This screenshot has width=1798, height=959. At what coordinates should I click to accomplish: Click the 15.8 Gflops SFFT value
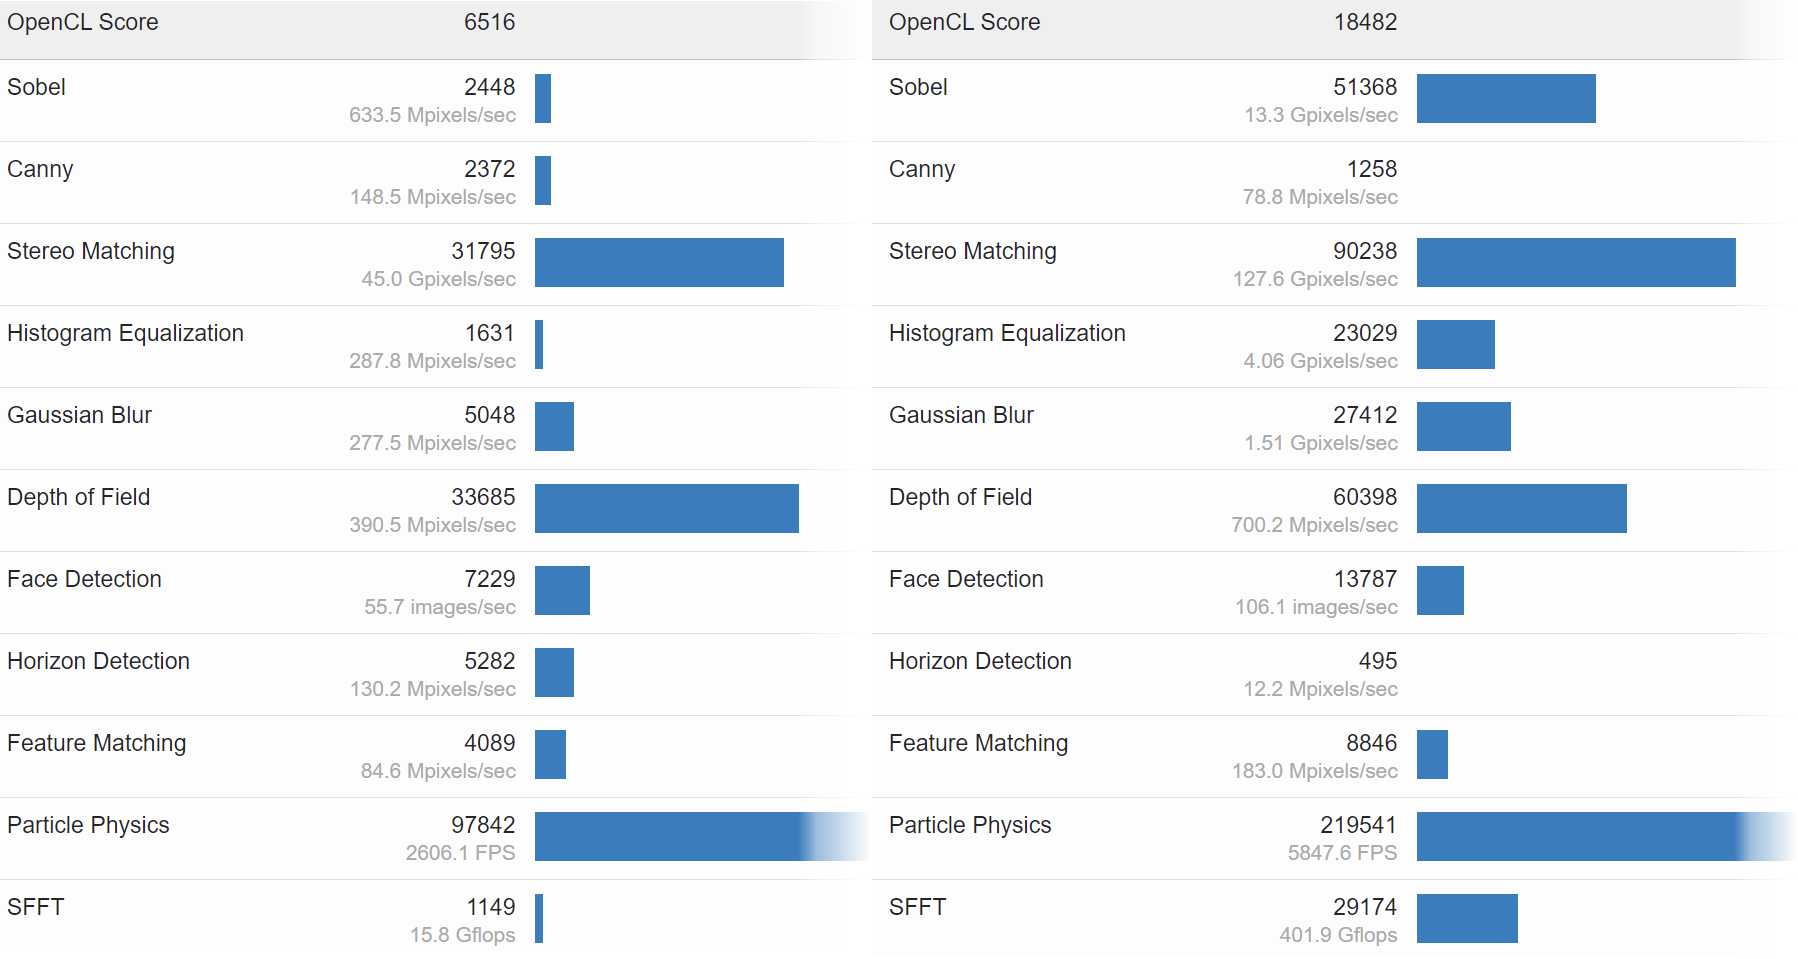tap(462, 935)
